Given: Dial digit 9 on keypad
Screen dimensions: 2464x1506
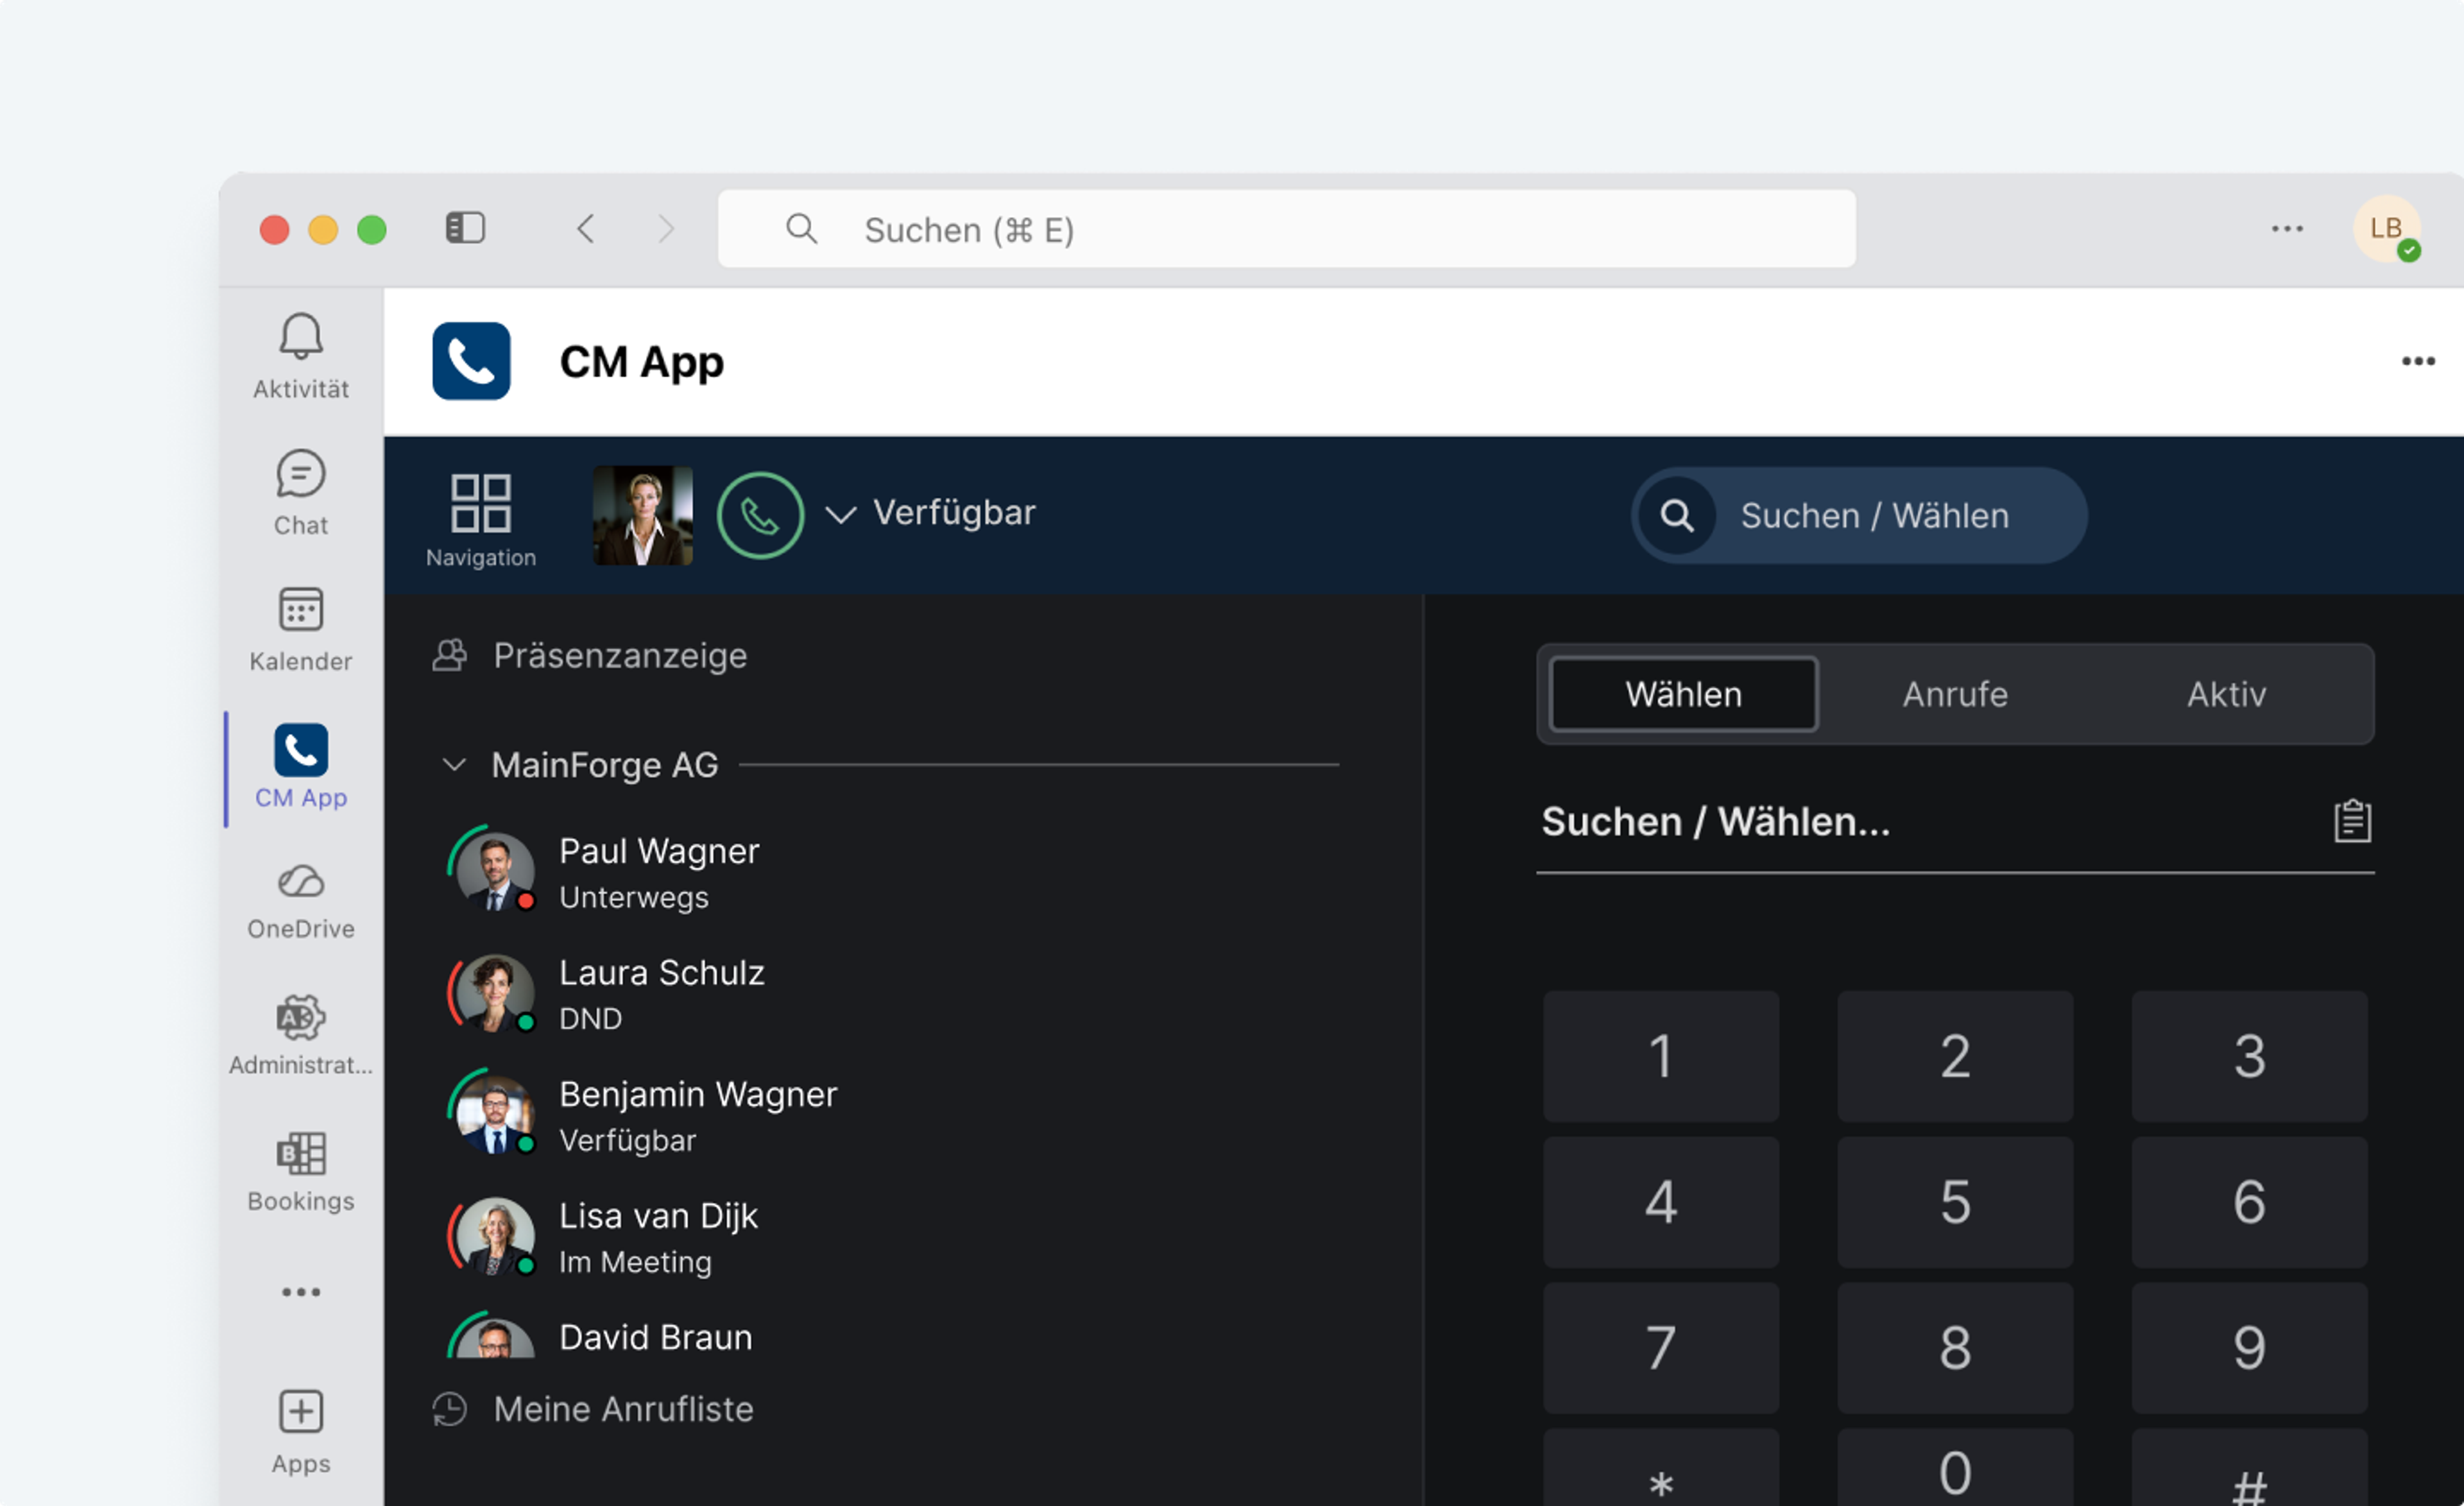Looking at the screenshot, I should tap(2249, 1348).
